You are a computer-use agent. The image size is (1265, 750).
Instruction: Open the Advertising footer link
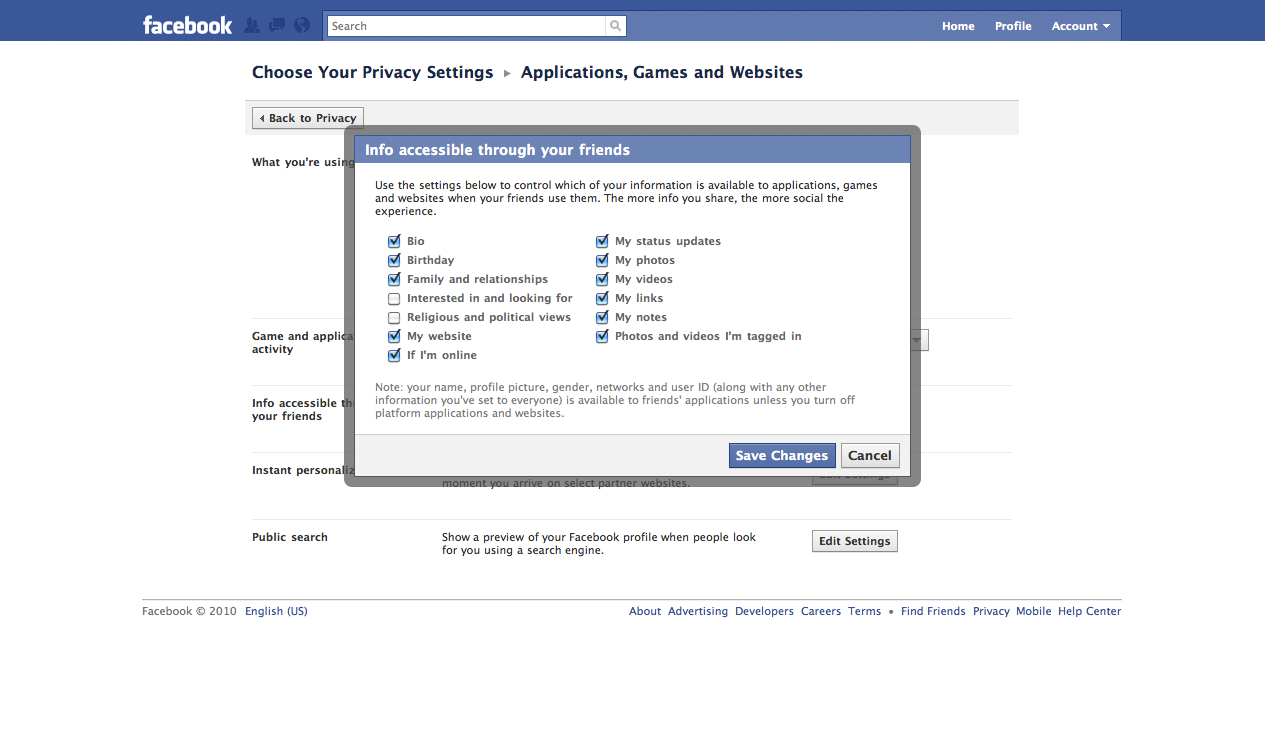point(698,611)
